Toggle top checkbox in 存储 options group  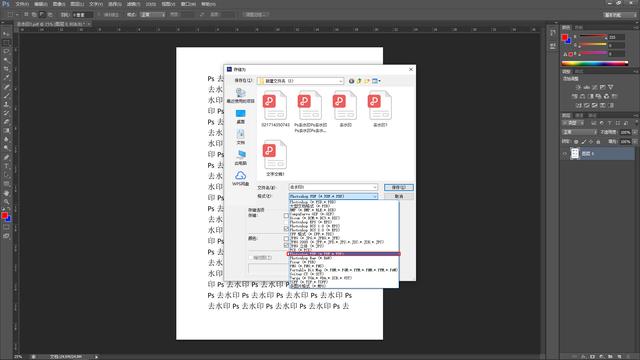click(x=286, y=216)
